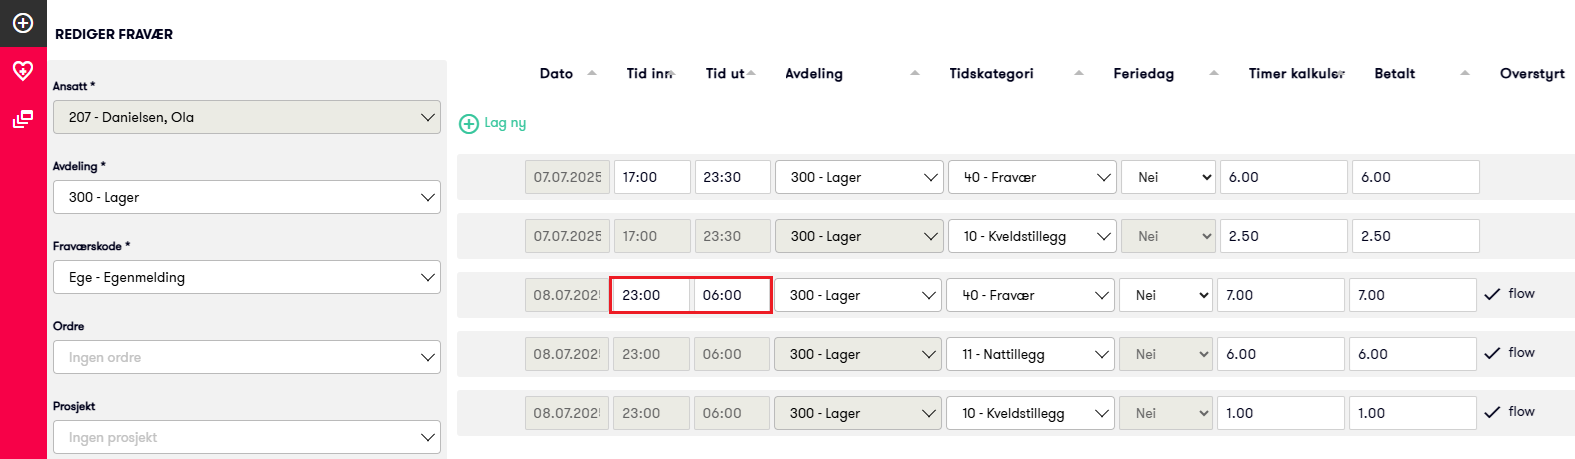Viewport: 1575px width, 459px height.
Task: Open the heart absence icon in sidebar
Action: click(x=23, y=70)
